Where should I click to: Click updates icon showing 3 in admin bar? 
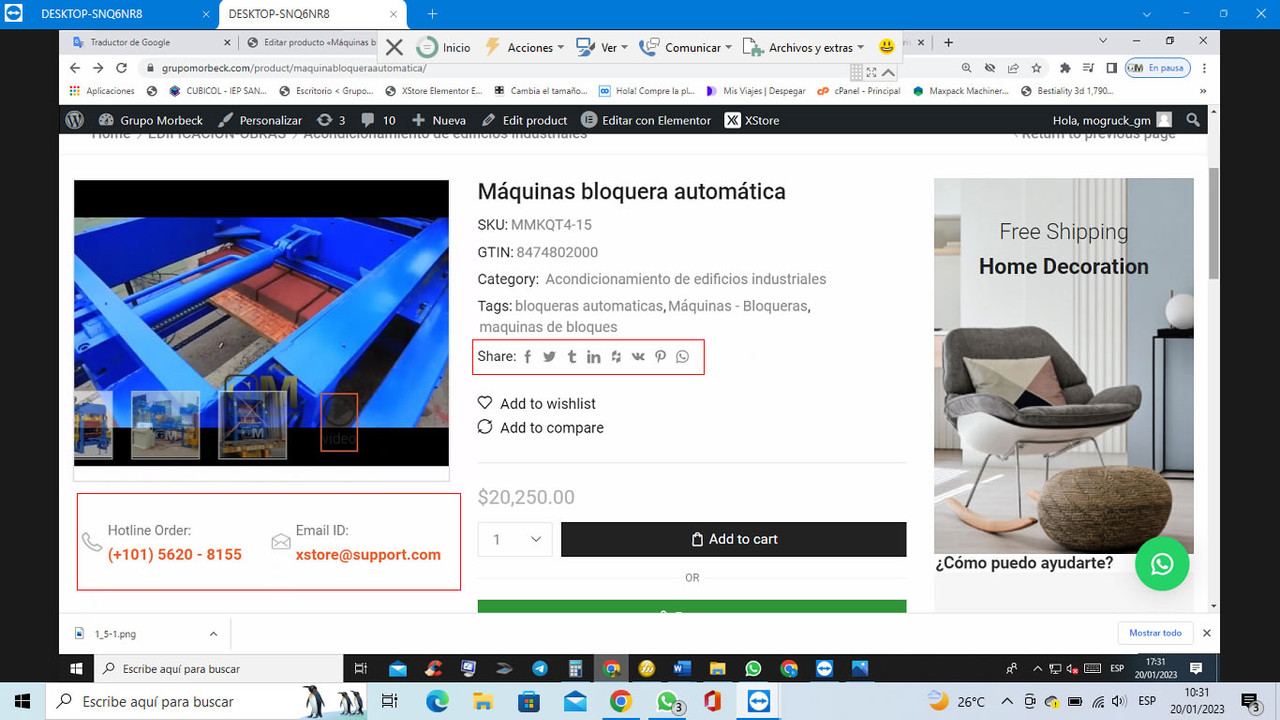pyautogui.click(x=328, y=120)
